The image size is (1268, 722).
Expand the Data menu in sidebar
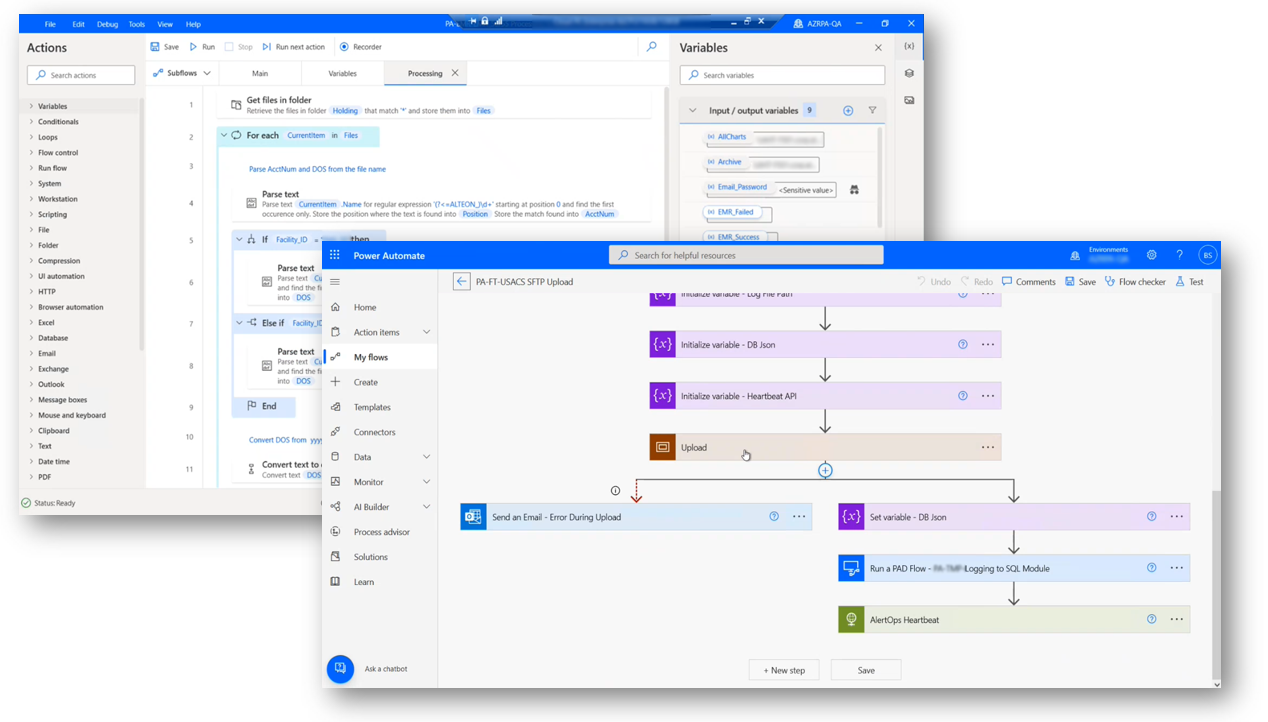click(x=426, y=457)
